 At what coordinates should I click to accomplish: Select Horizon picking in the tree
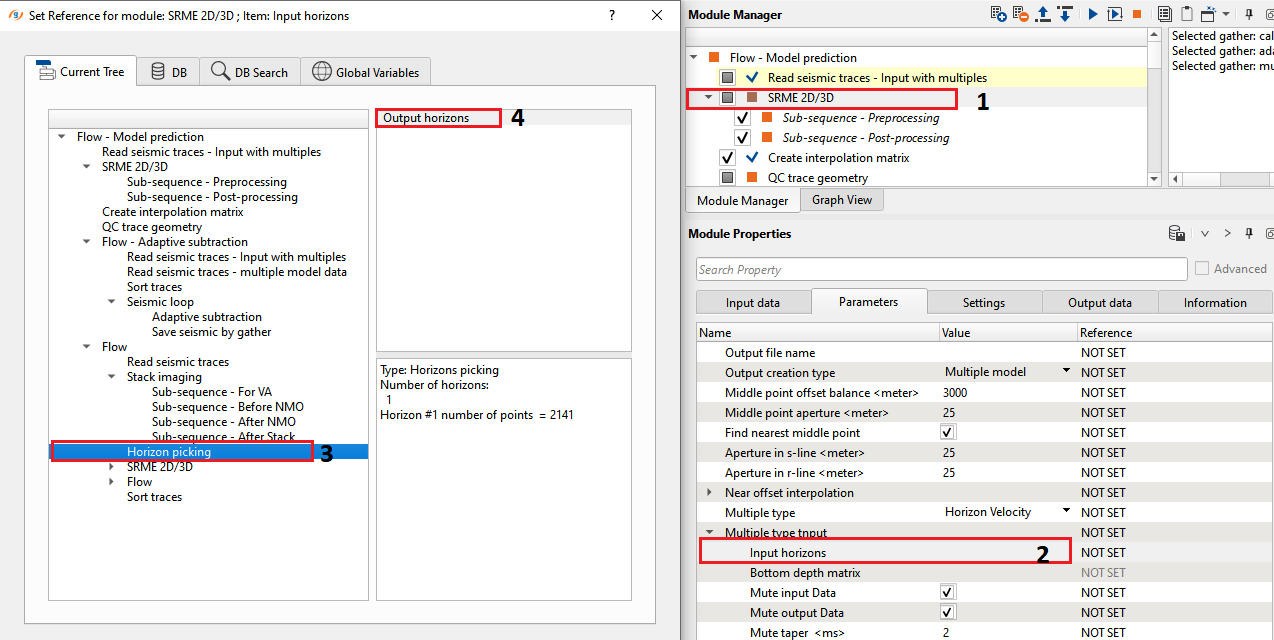(169, 452)
